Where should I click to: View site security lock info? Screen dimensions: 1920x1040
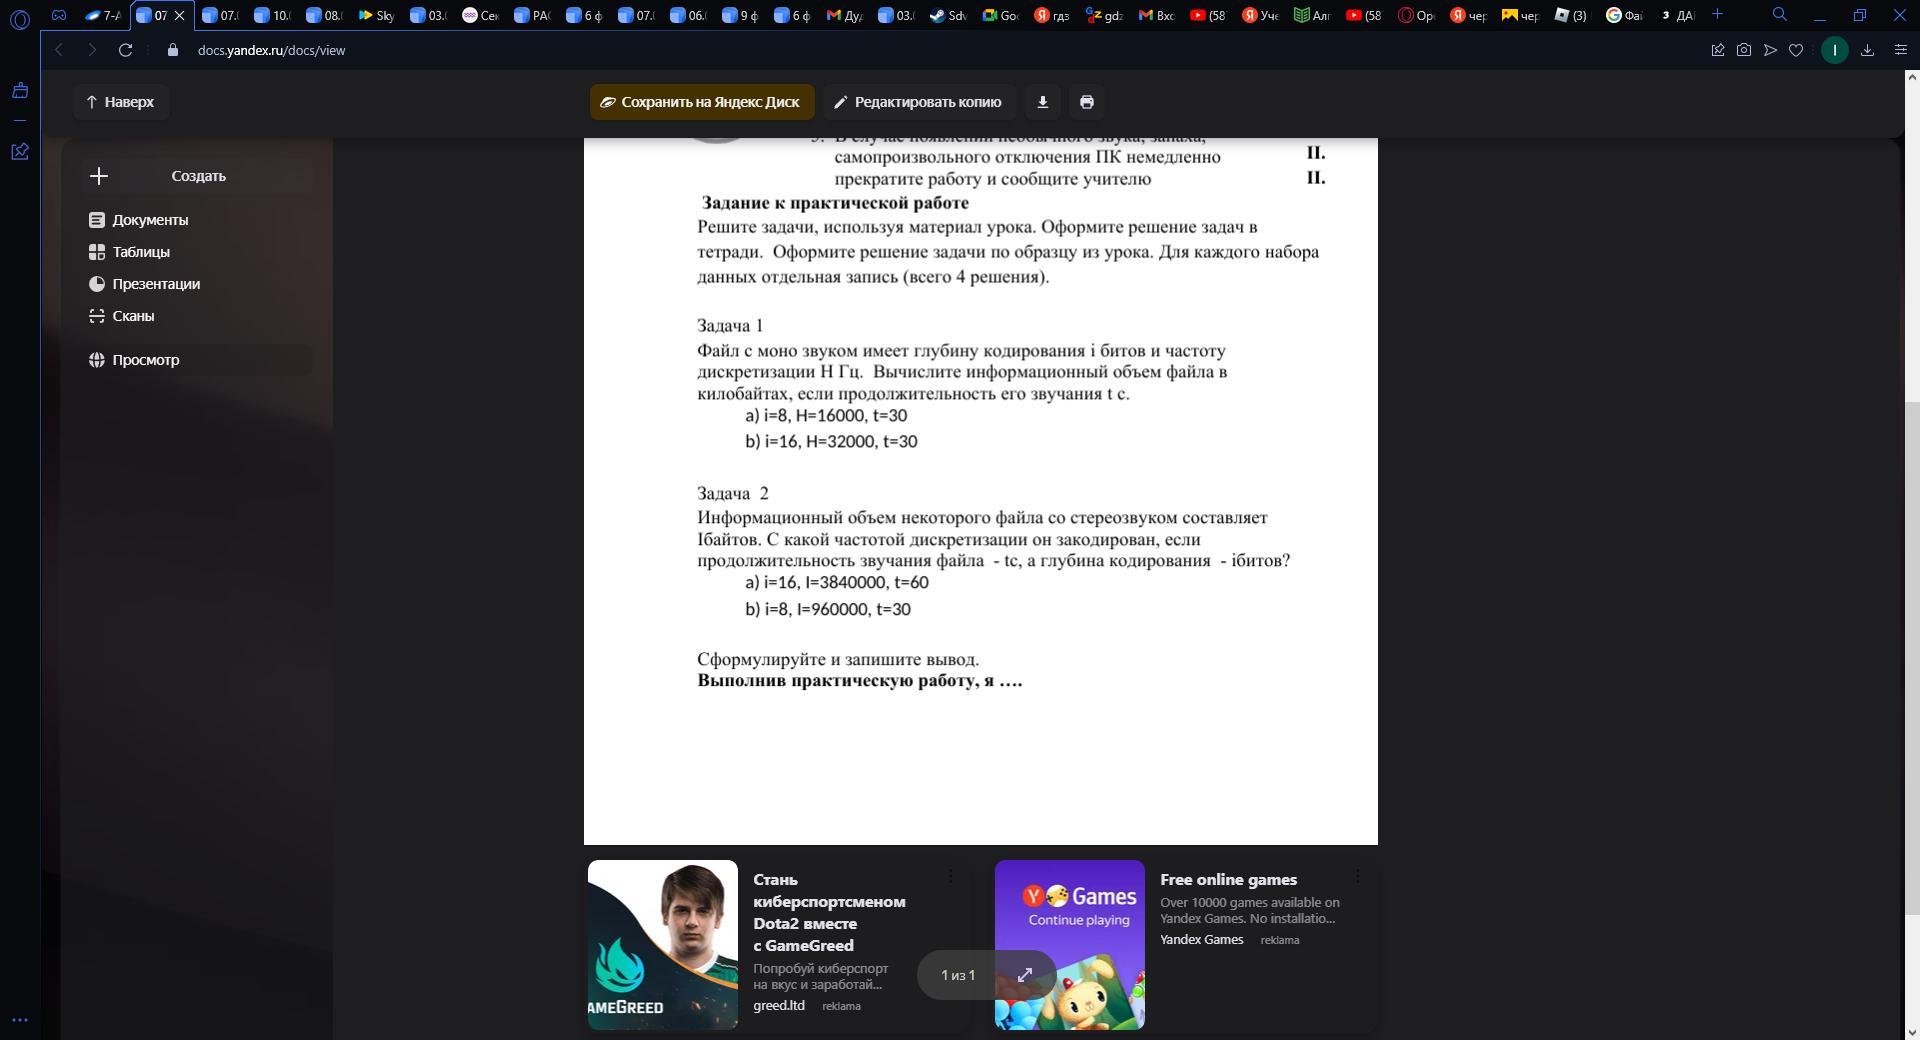(173, 50)
